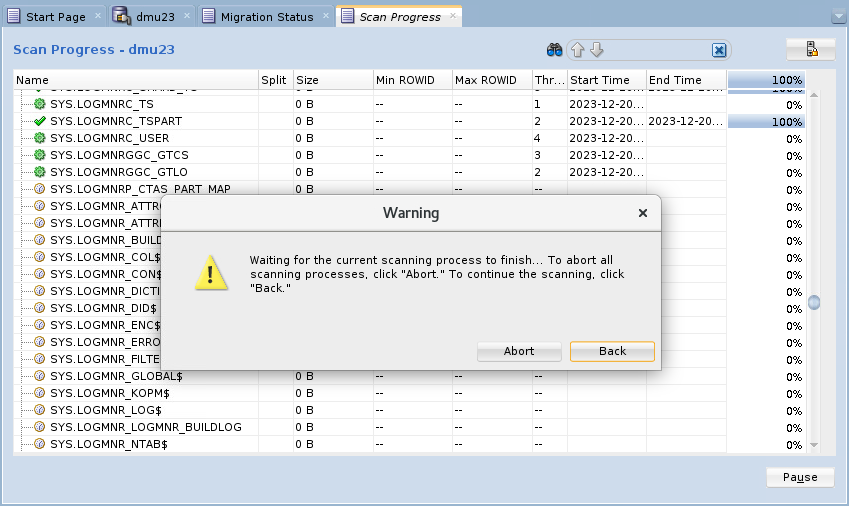
Task: Select the Scan Progress tab
Action: point(400,17)
